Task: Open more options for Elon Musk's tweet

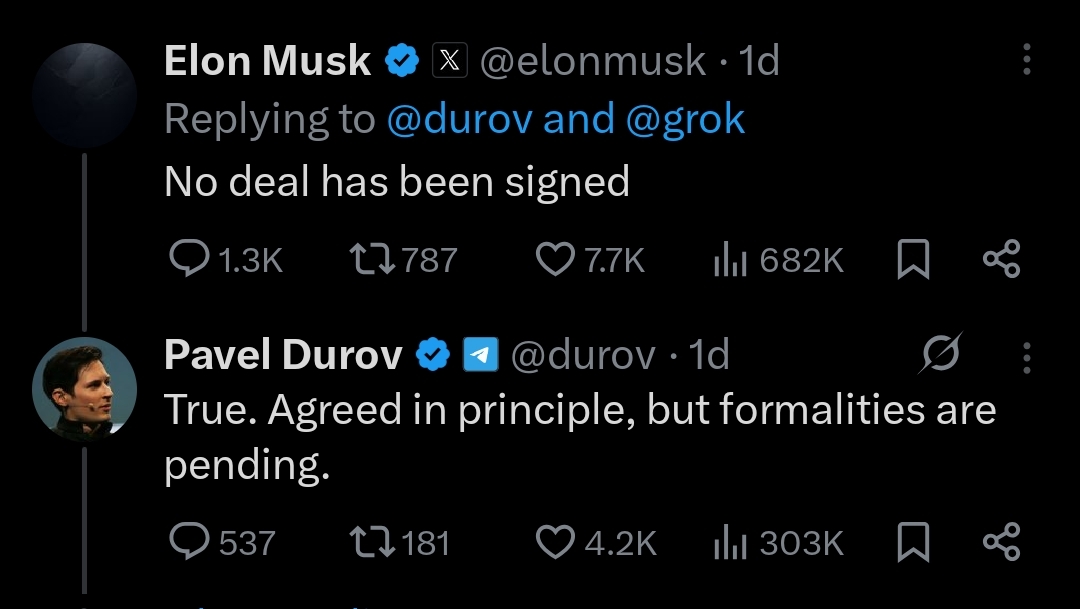Action: tap(1026, 60)
